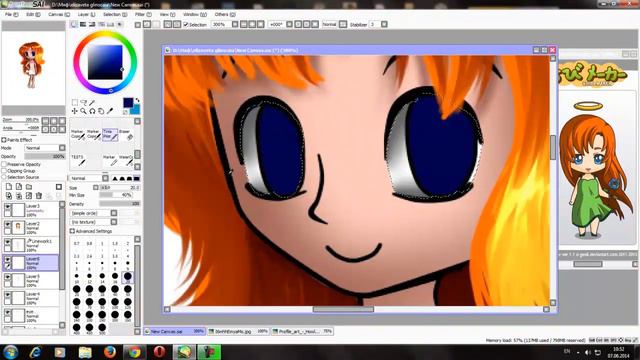
Task: Select the magic wand tool
Action: (92, 102)
